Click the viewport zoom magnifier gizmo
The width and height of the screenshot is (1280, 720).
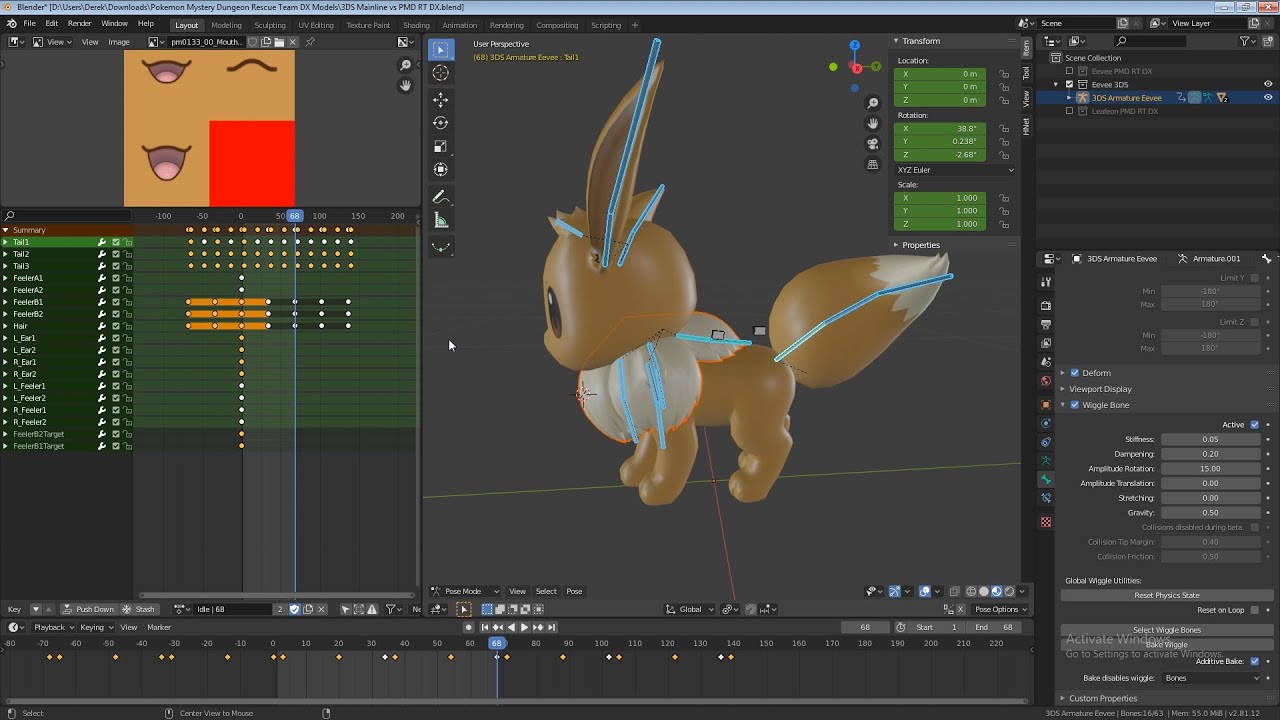point(873,103)
